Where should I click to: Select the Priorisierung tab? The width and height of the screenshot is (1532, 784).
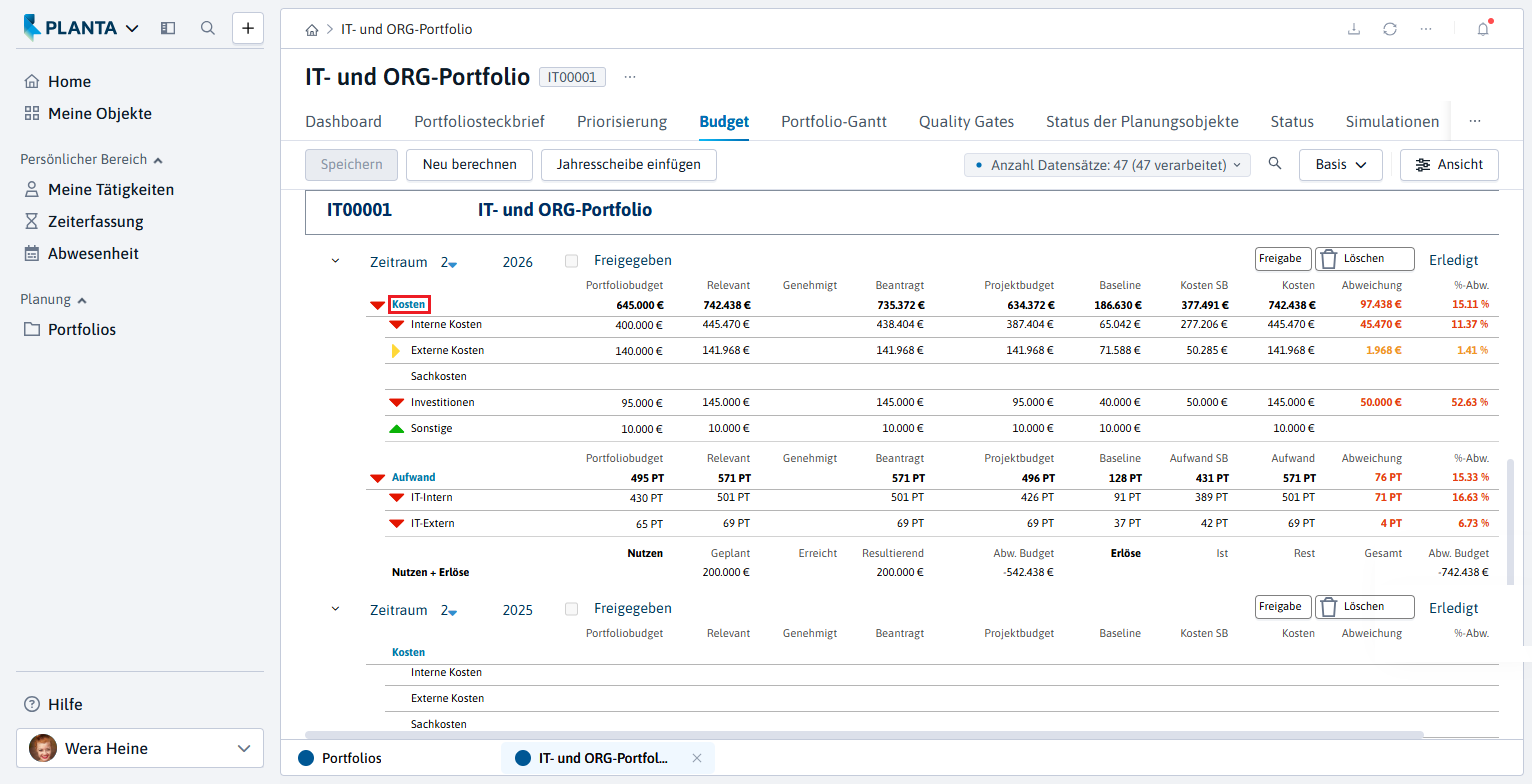(x=622, y=121)
